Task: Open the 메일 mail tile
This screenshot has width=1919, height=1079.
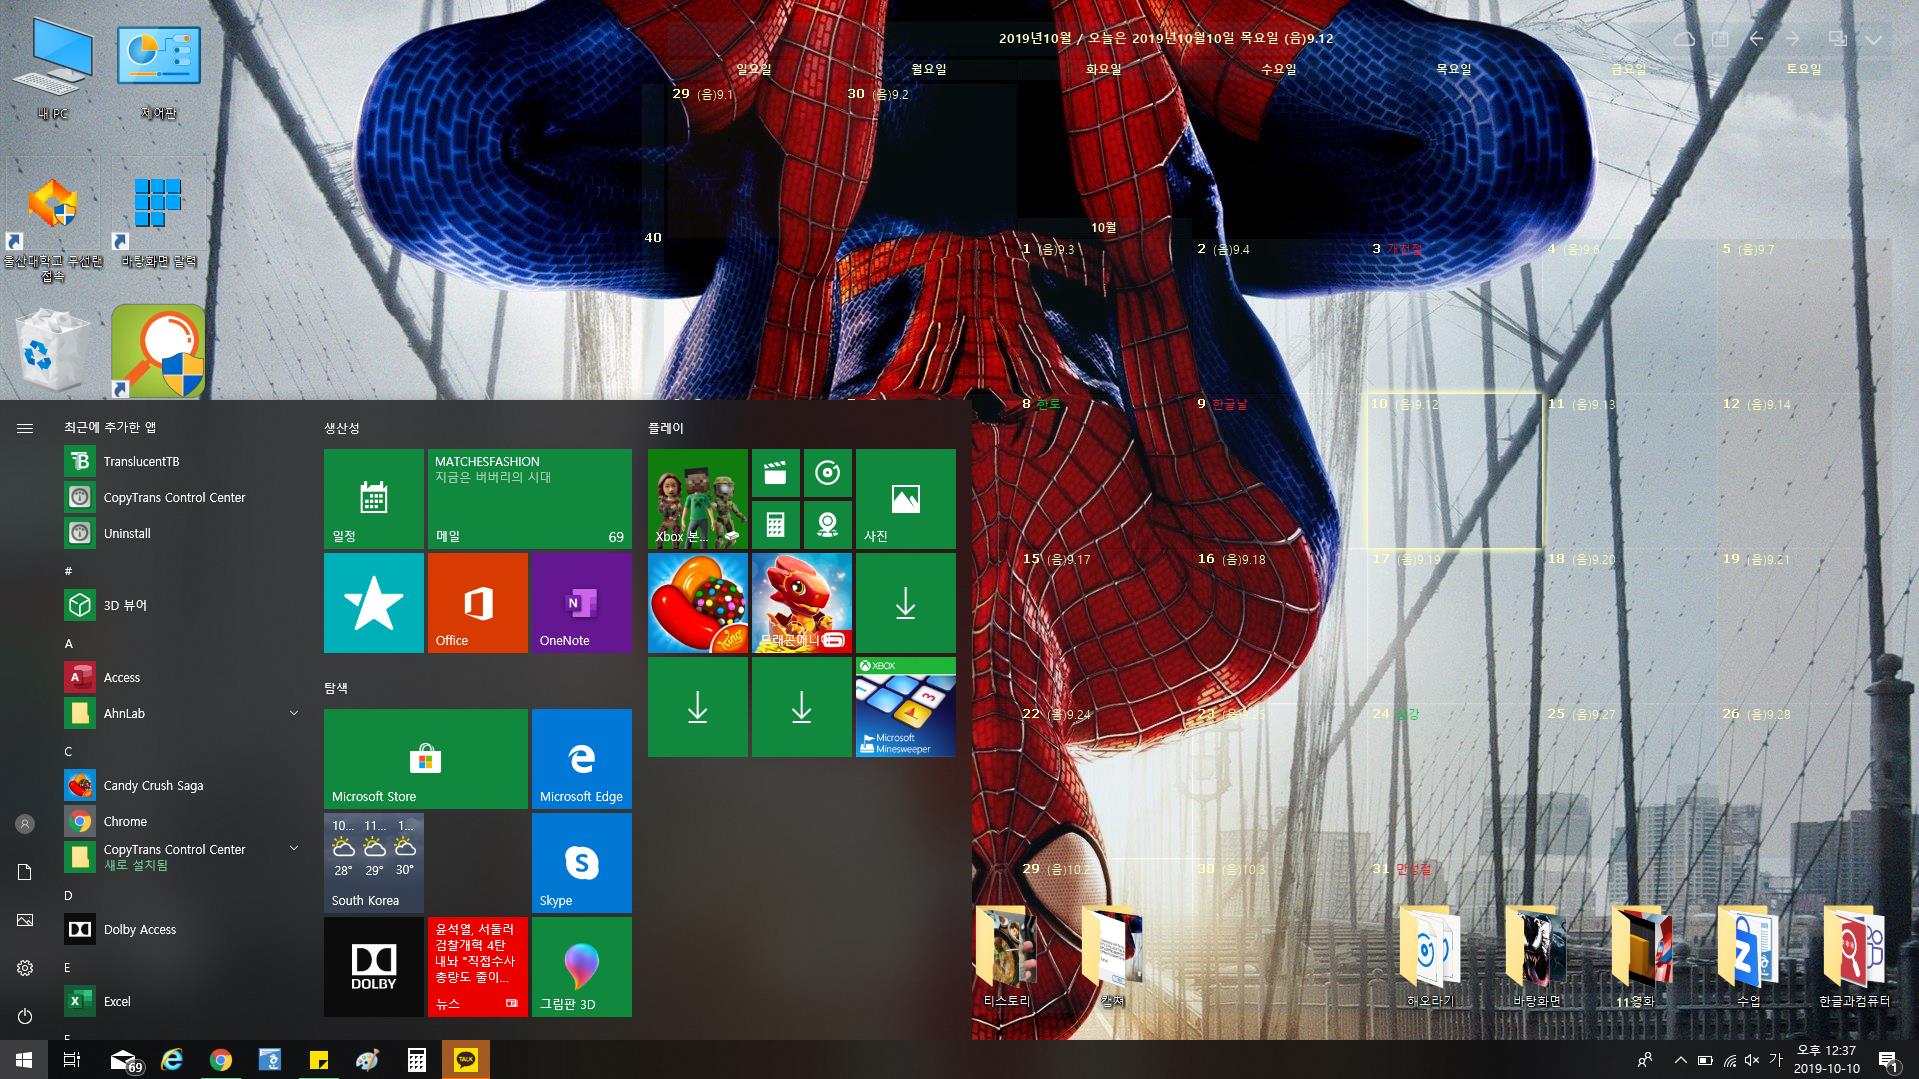Action: coord(530,499)
